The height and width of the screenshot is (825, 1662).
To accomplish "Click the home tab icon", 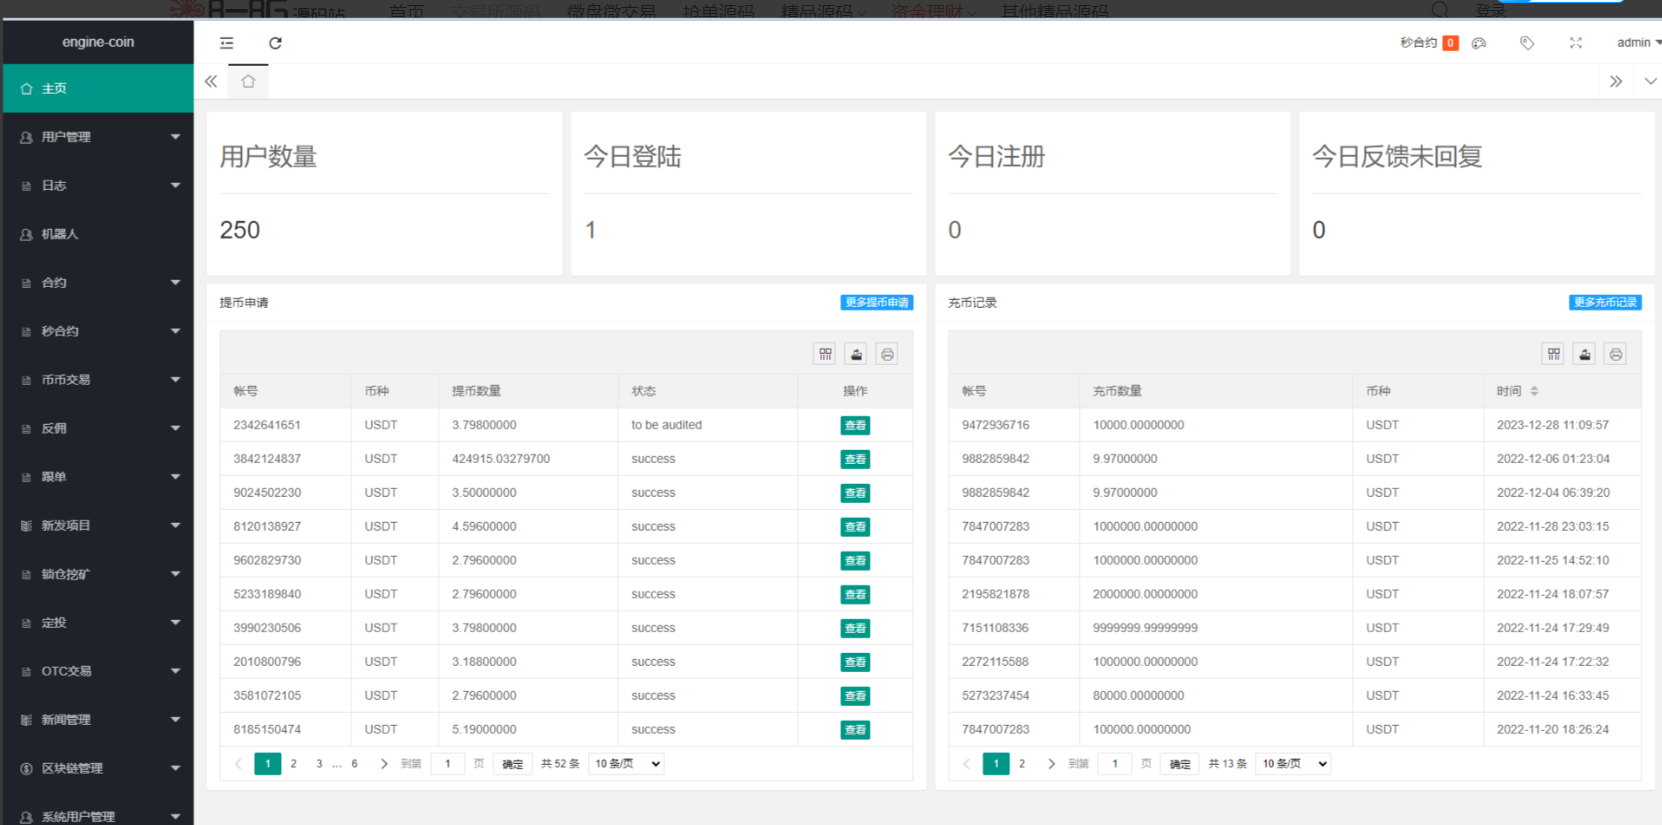I will click(248, 82).
